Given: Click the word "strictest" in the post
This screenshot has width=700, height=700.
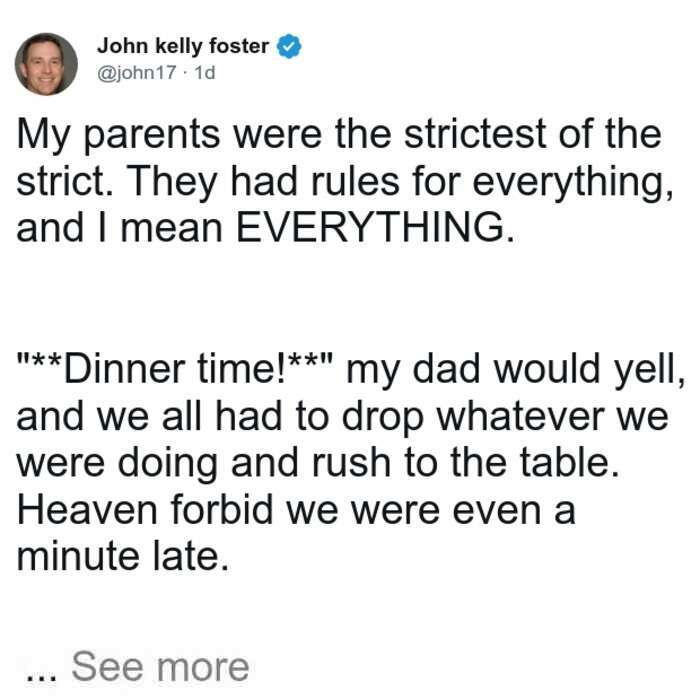Looking at the screenshot, I should [x=476, y=133].
